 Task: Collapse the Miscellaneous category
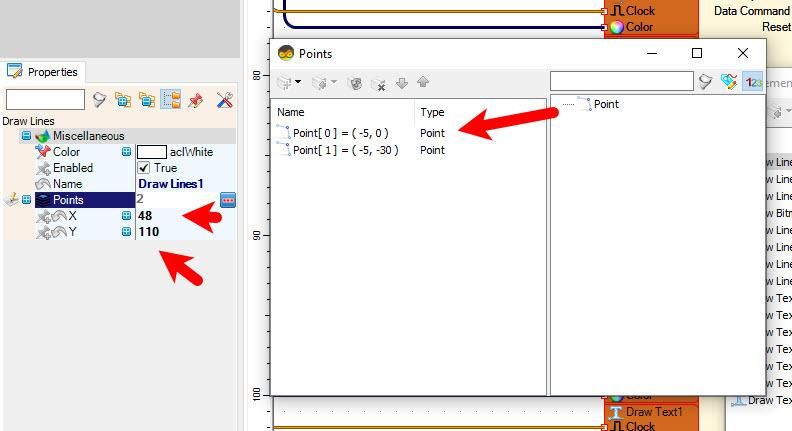pyautogui.click(x=26, y=136)
